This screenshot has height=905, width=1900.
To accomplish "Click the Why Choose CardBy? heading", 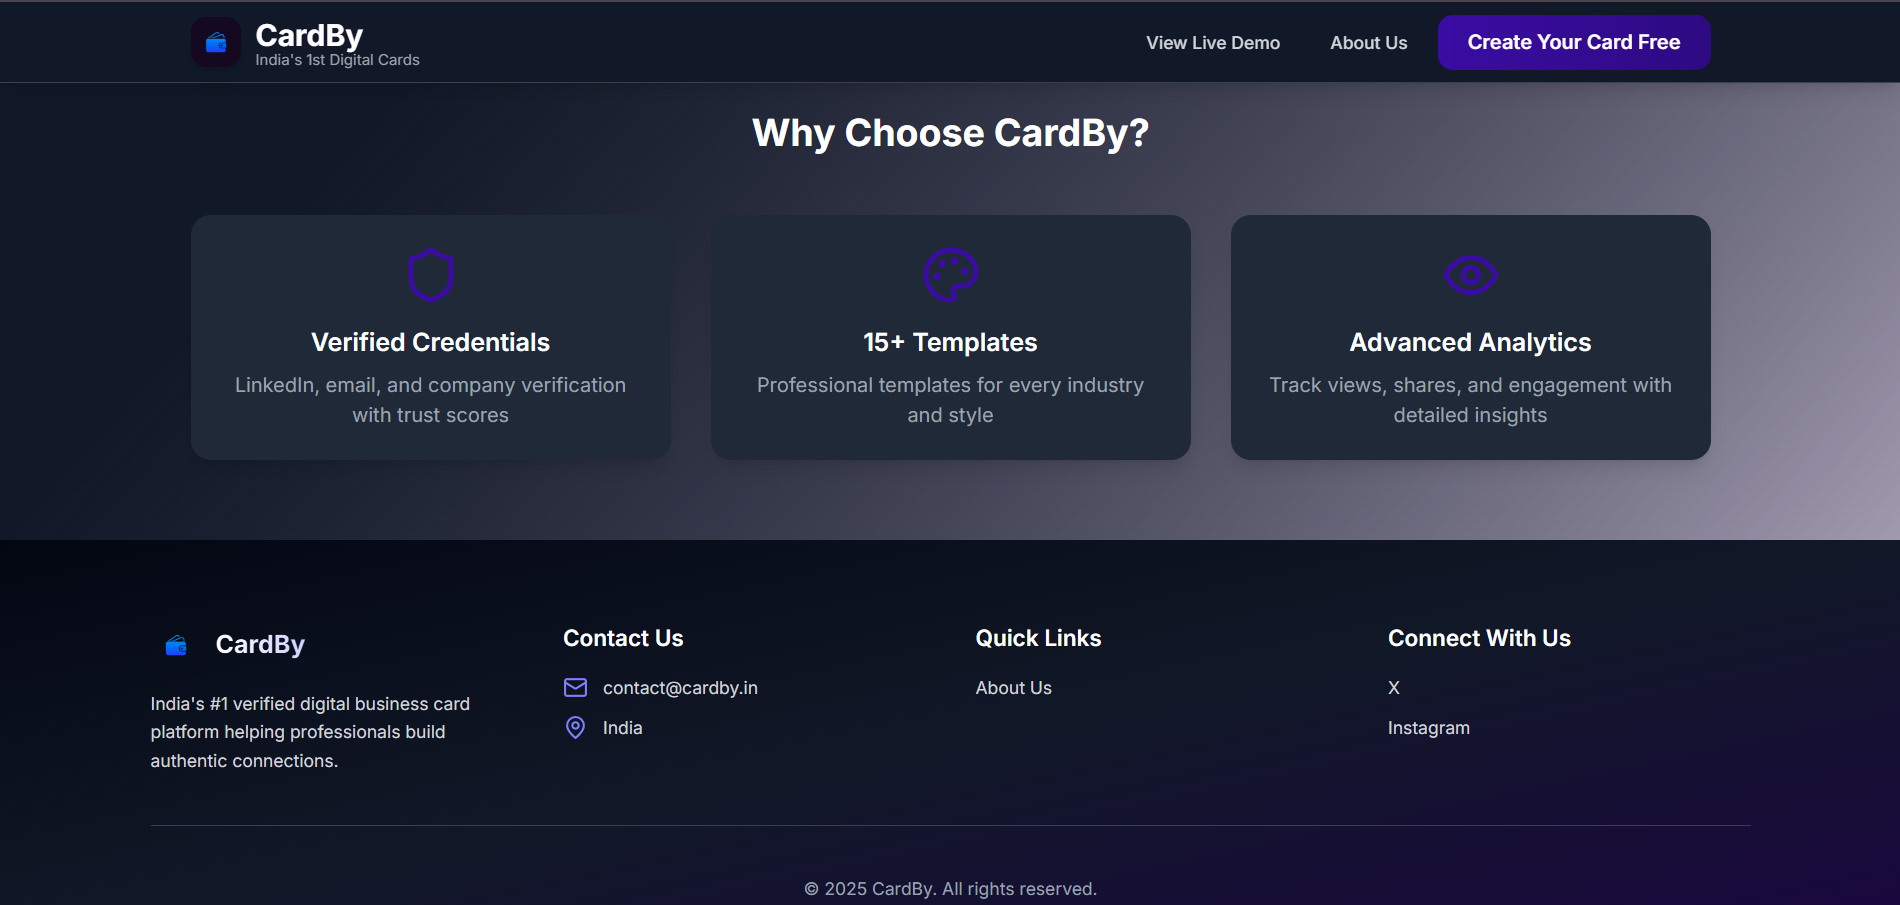I will click(950, 133).
